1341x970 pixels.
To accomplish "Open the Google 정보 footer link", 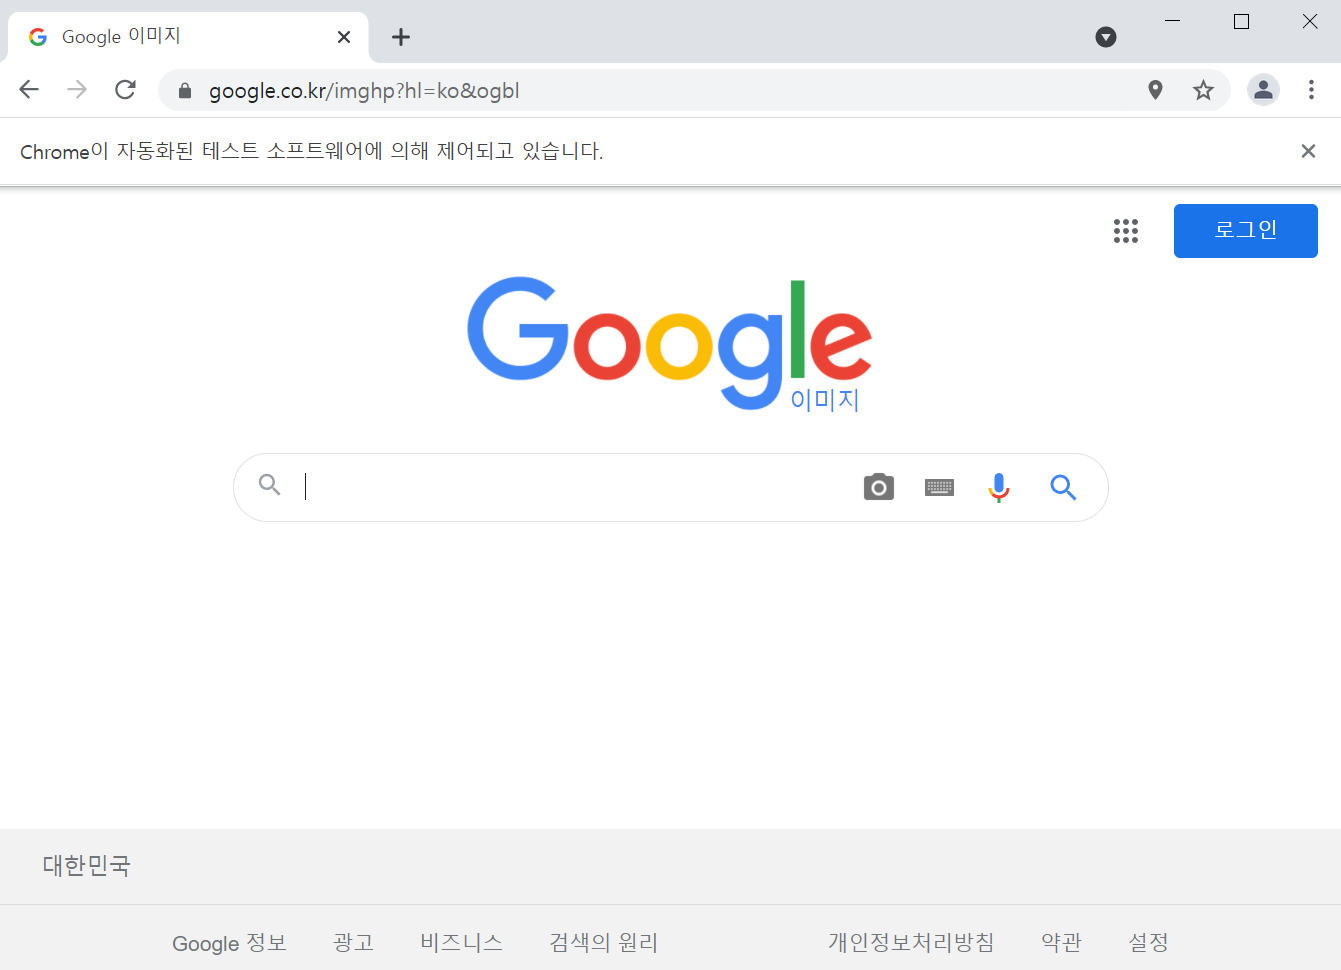I will coord(229,943).
